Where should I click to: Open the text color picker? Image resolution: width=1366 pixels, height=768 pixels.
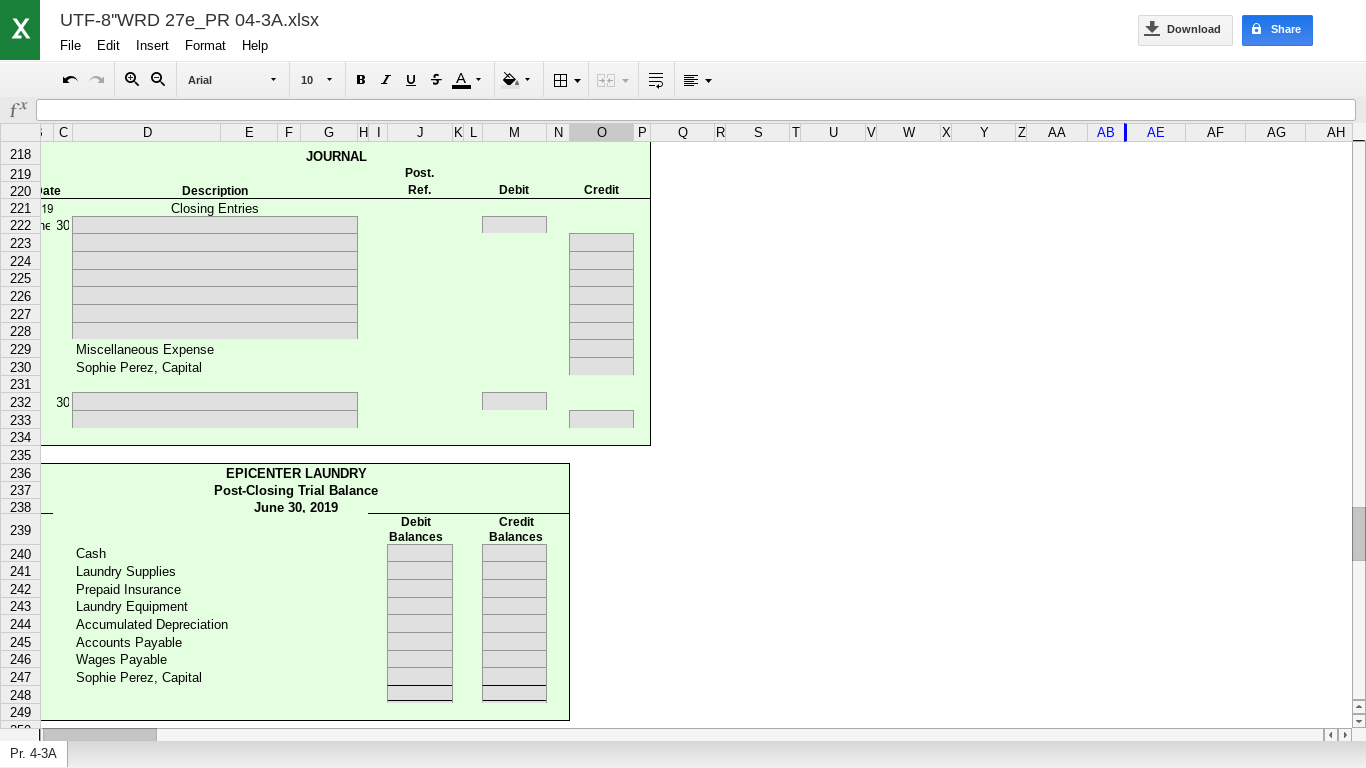(x=467, y=80)
